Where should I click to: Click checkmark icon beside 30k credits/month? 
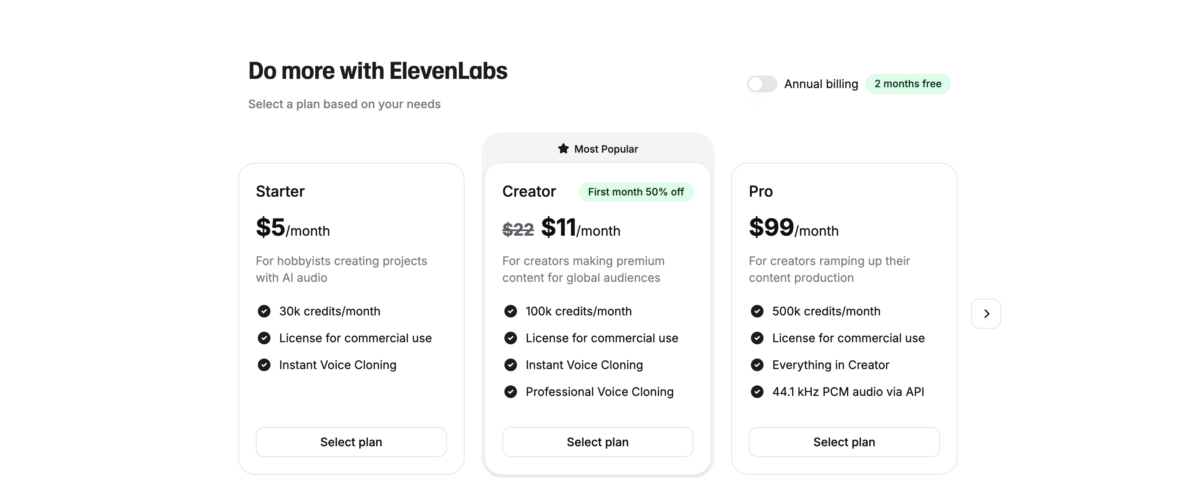[264, 311]
